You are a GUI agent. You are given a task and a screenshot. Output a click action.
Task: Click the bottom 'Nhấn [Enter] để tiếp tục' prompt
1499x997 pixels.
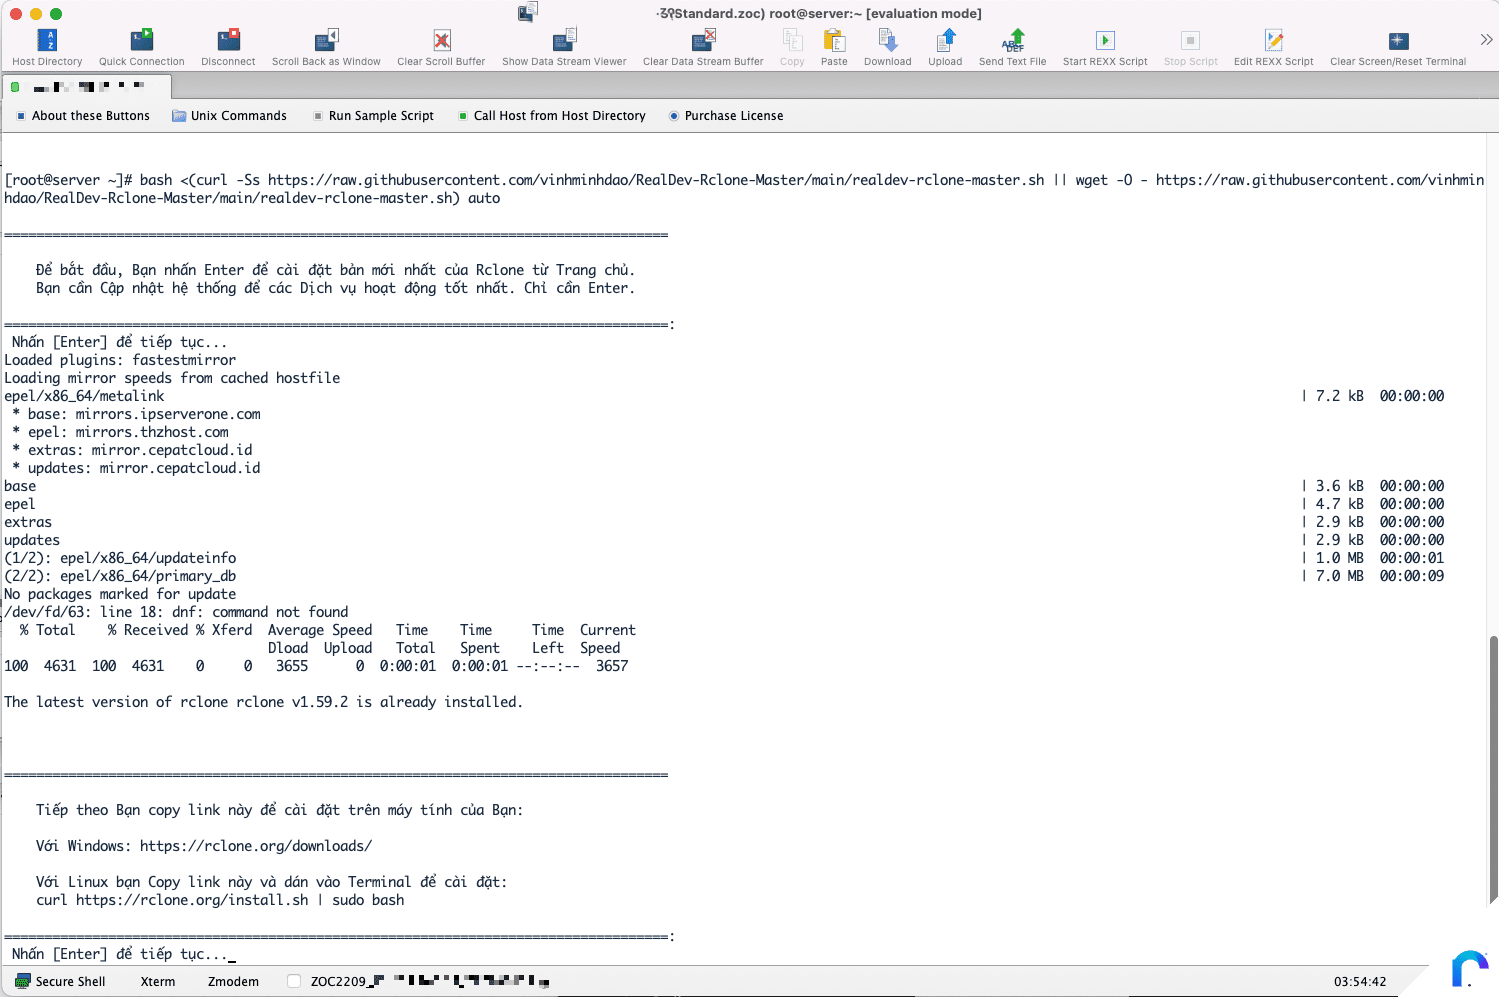(120, 954)
